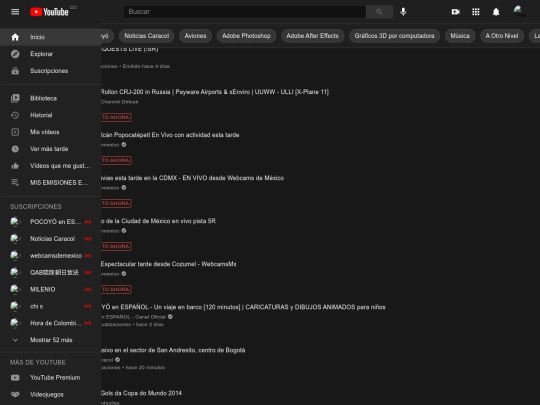Select the Adobe After Effects chip
Viewport: 540px width, 405px height.
point(312,36)
